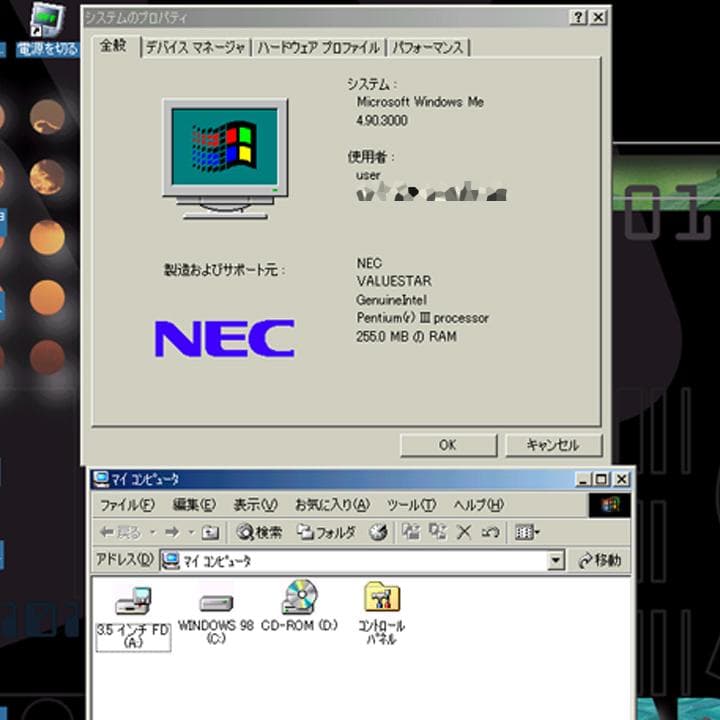720x720 pixels.
Task: Click the キャンセル button
Action: (x=553, y=445)
